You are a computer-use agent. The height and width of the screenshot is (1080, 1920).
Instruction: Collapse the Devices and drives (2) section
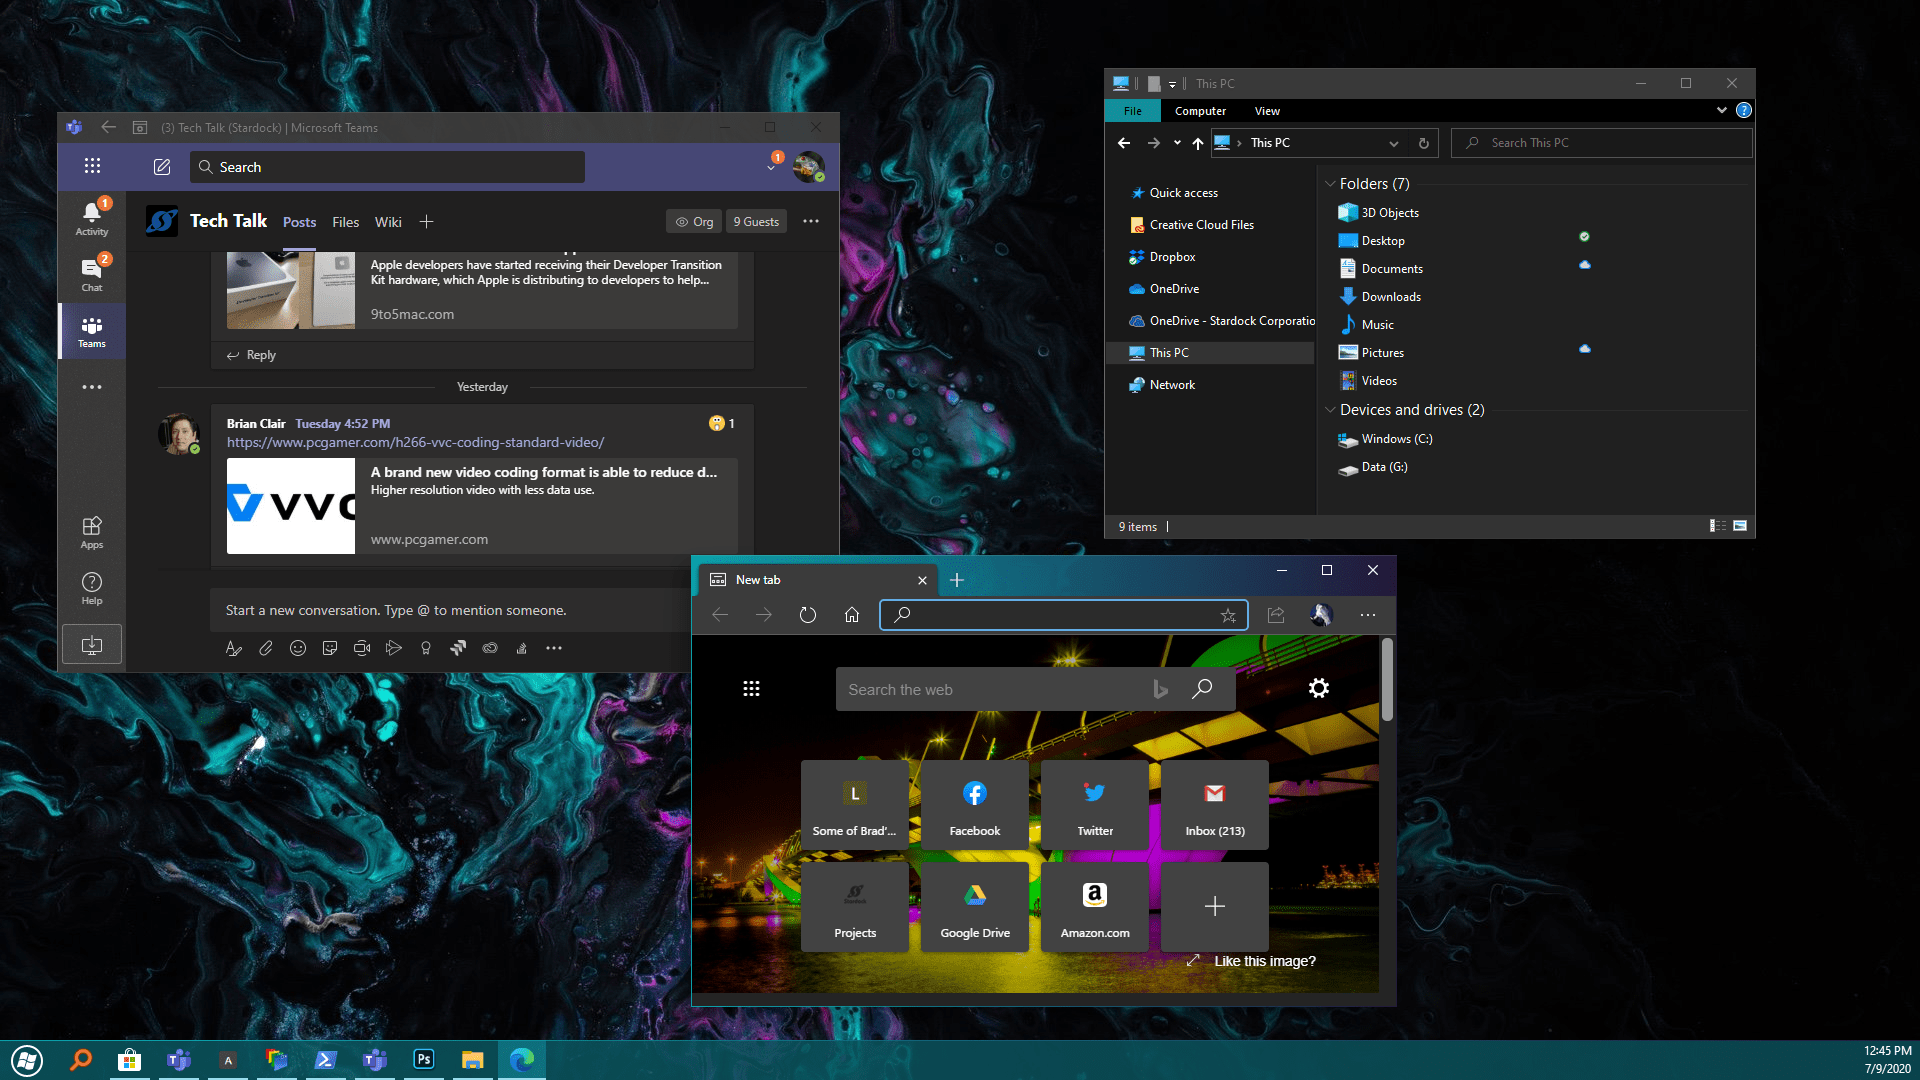click(x=1331, y=410)
